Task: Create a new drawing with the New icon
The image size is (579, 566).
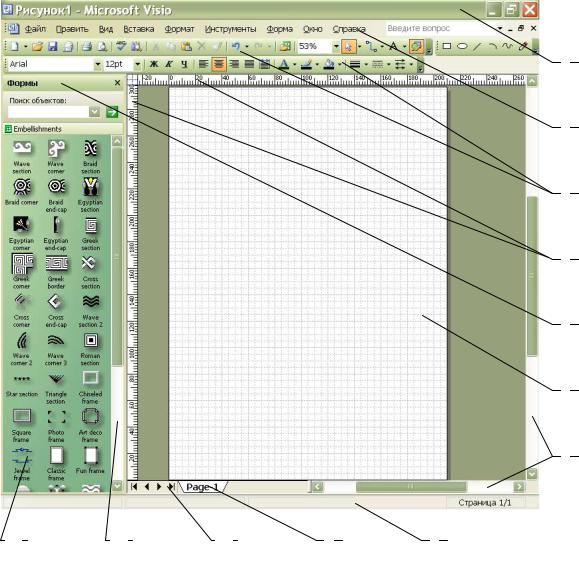Action: 14,47
